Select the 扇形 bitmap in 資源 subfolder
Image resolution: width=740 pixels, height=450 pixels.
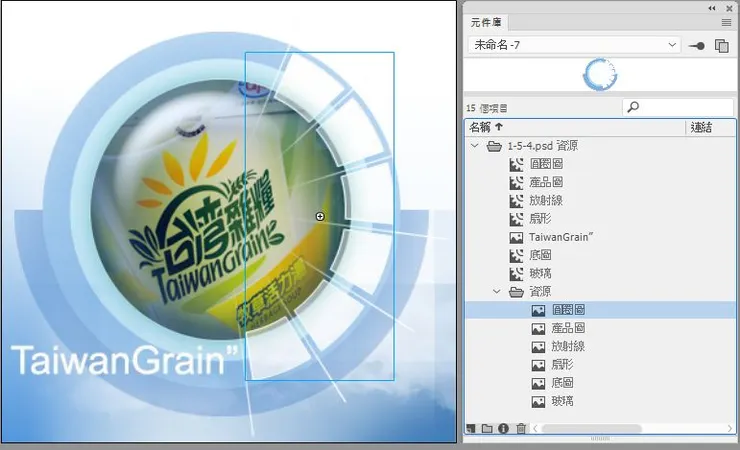pos(599,365)
